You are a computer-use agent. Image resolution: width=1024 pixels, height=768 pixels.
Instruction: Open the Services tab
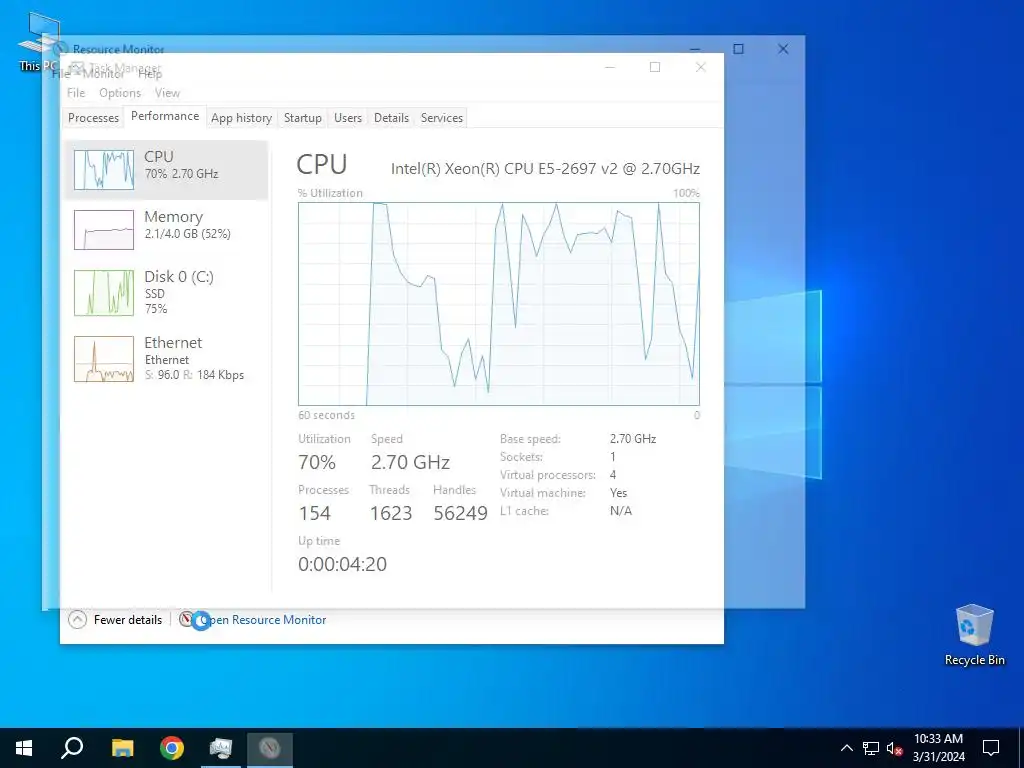click(x=441, y=118)
